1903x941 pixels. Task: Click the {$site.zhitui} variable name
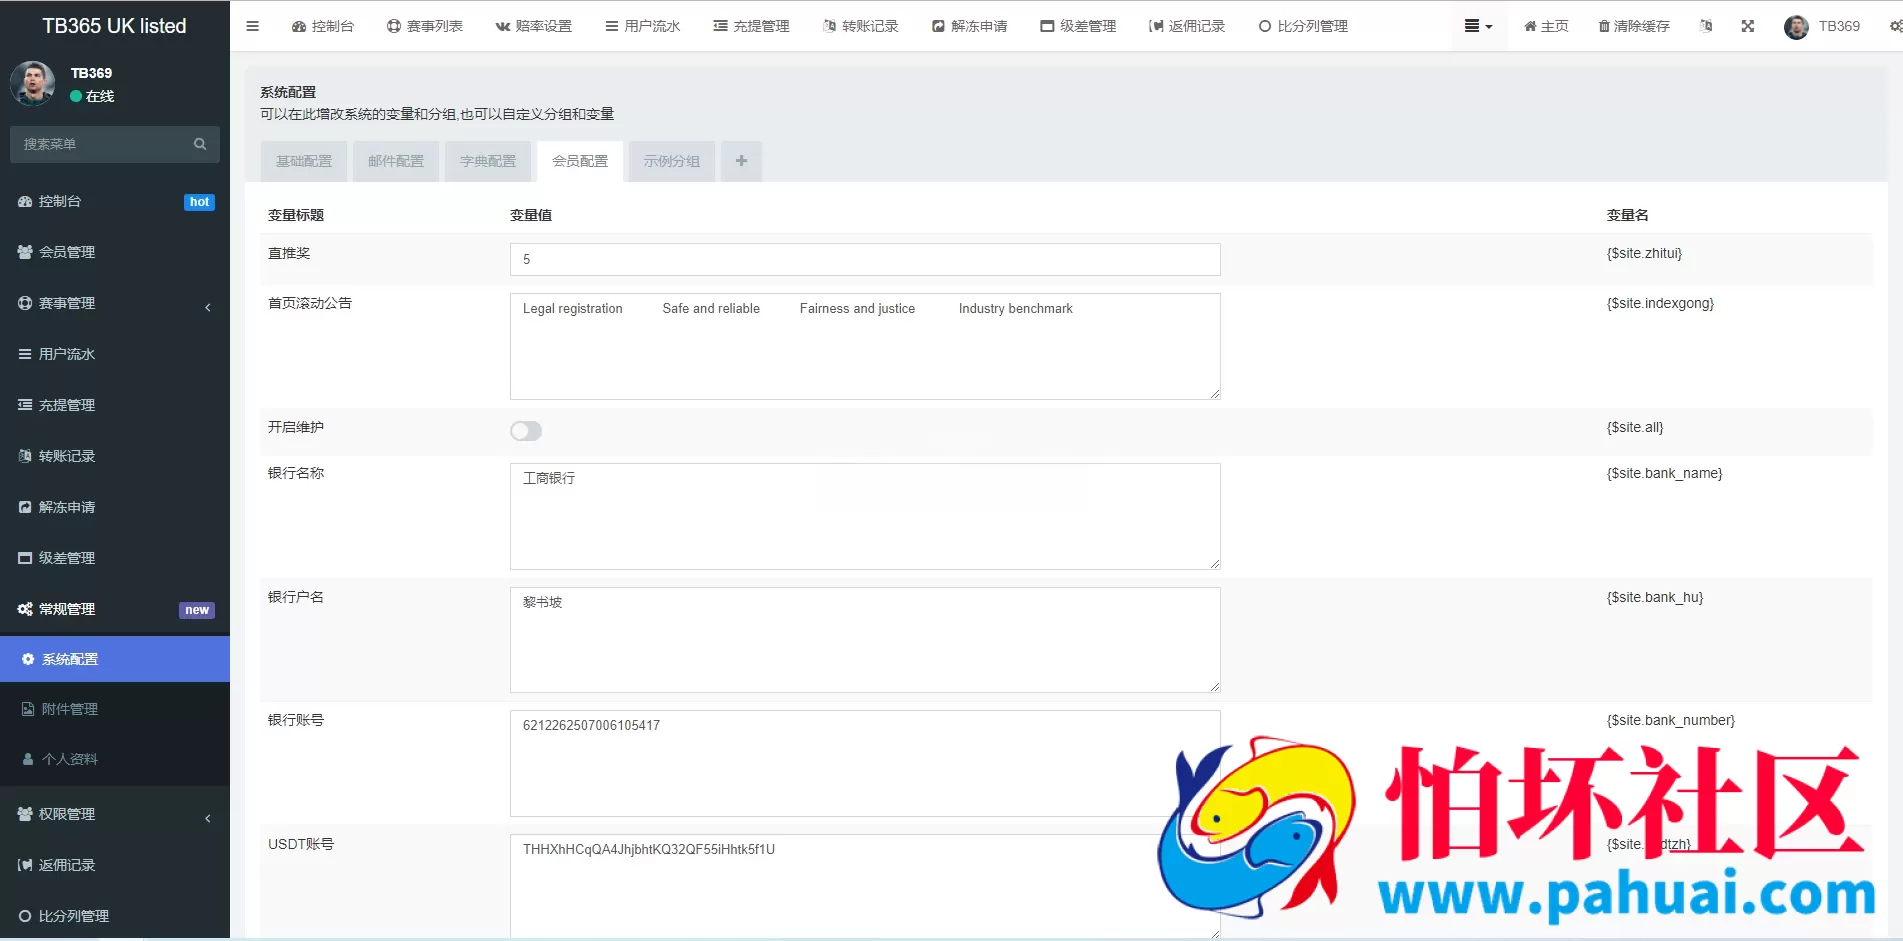pyautogui.click(x=1644, y=253)
